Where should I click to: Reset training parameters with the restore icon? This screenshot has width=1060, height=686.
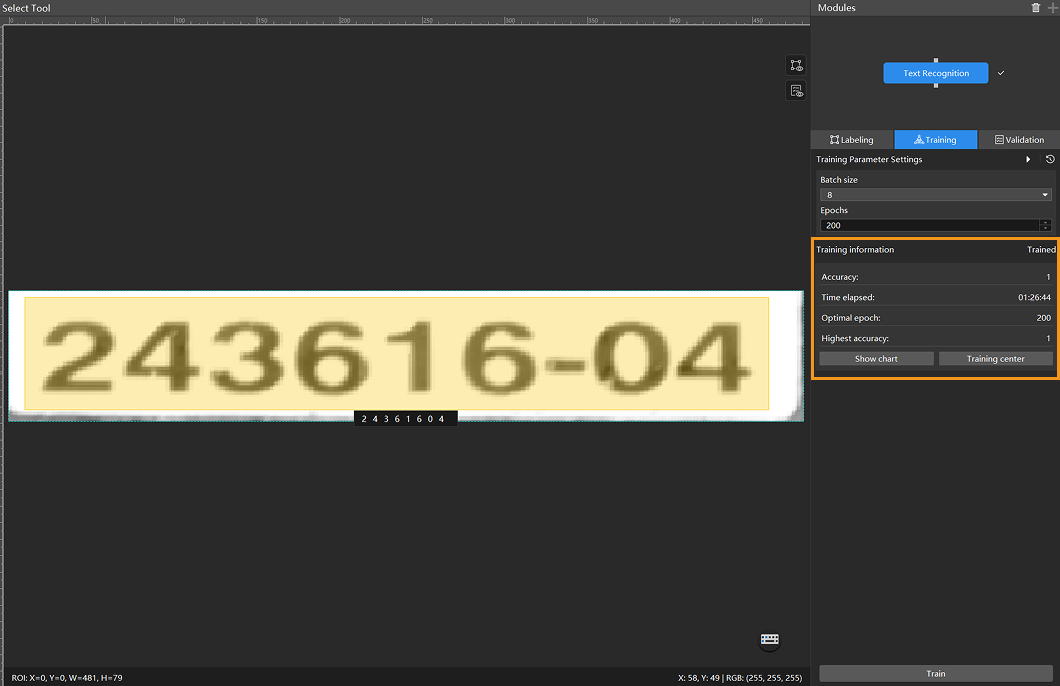pos(1050,160)
